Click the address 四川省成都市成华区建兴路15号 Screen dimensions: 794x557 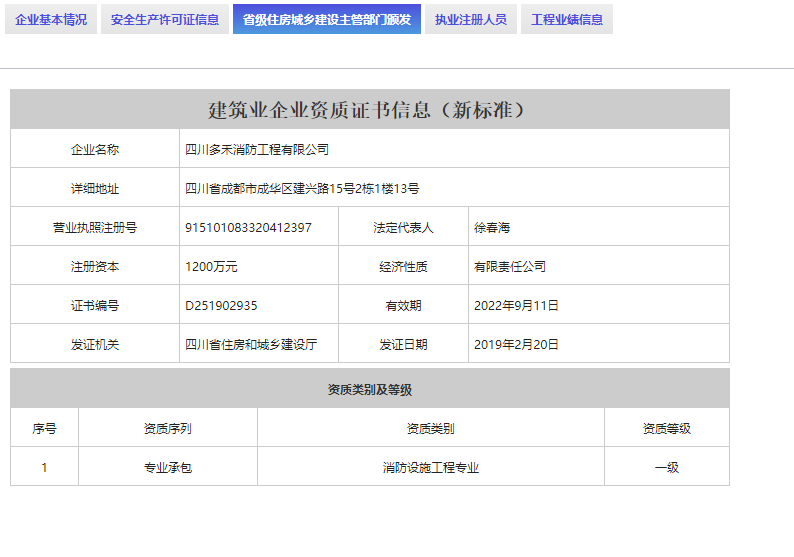[302, 189]
